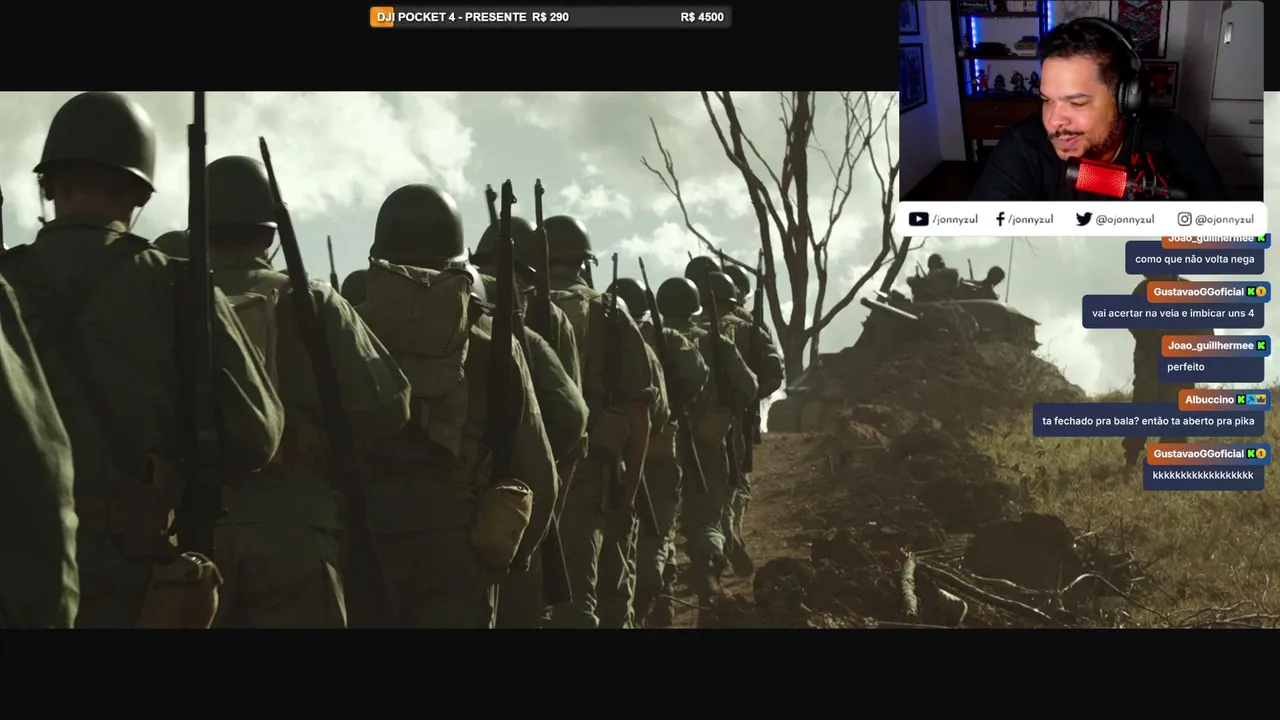The width and height of the screenshot is (1280, 720).
Task: Click the DJI logo on the goal bar
Action: pos(382,17)
